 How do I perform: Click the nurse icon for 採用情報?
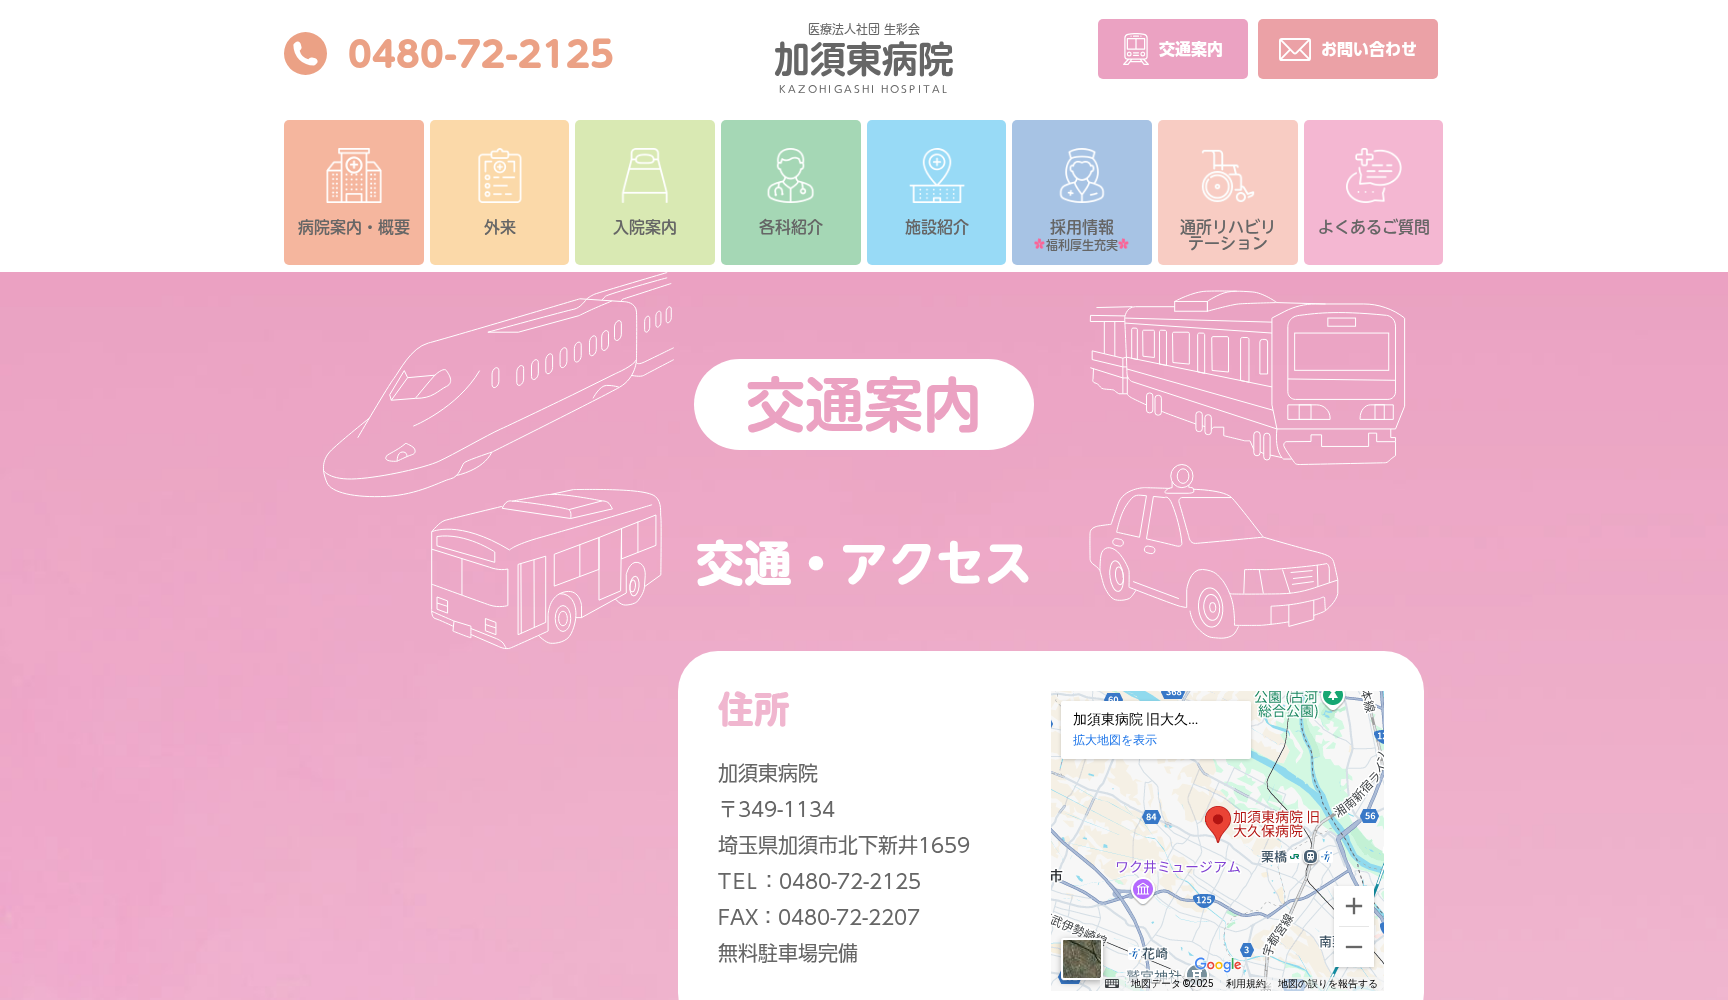coord(1082,176)
